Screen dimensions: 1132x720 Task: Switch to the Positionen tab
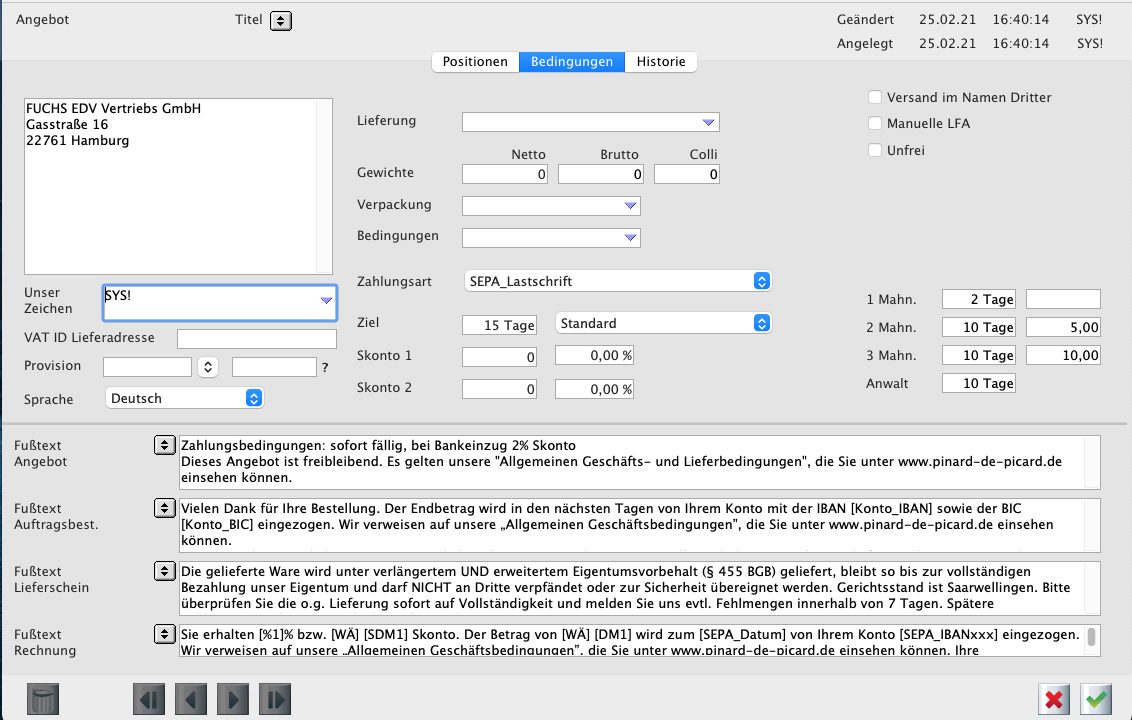click(x=475, y=62)
